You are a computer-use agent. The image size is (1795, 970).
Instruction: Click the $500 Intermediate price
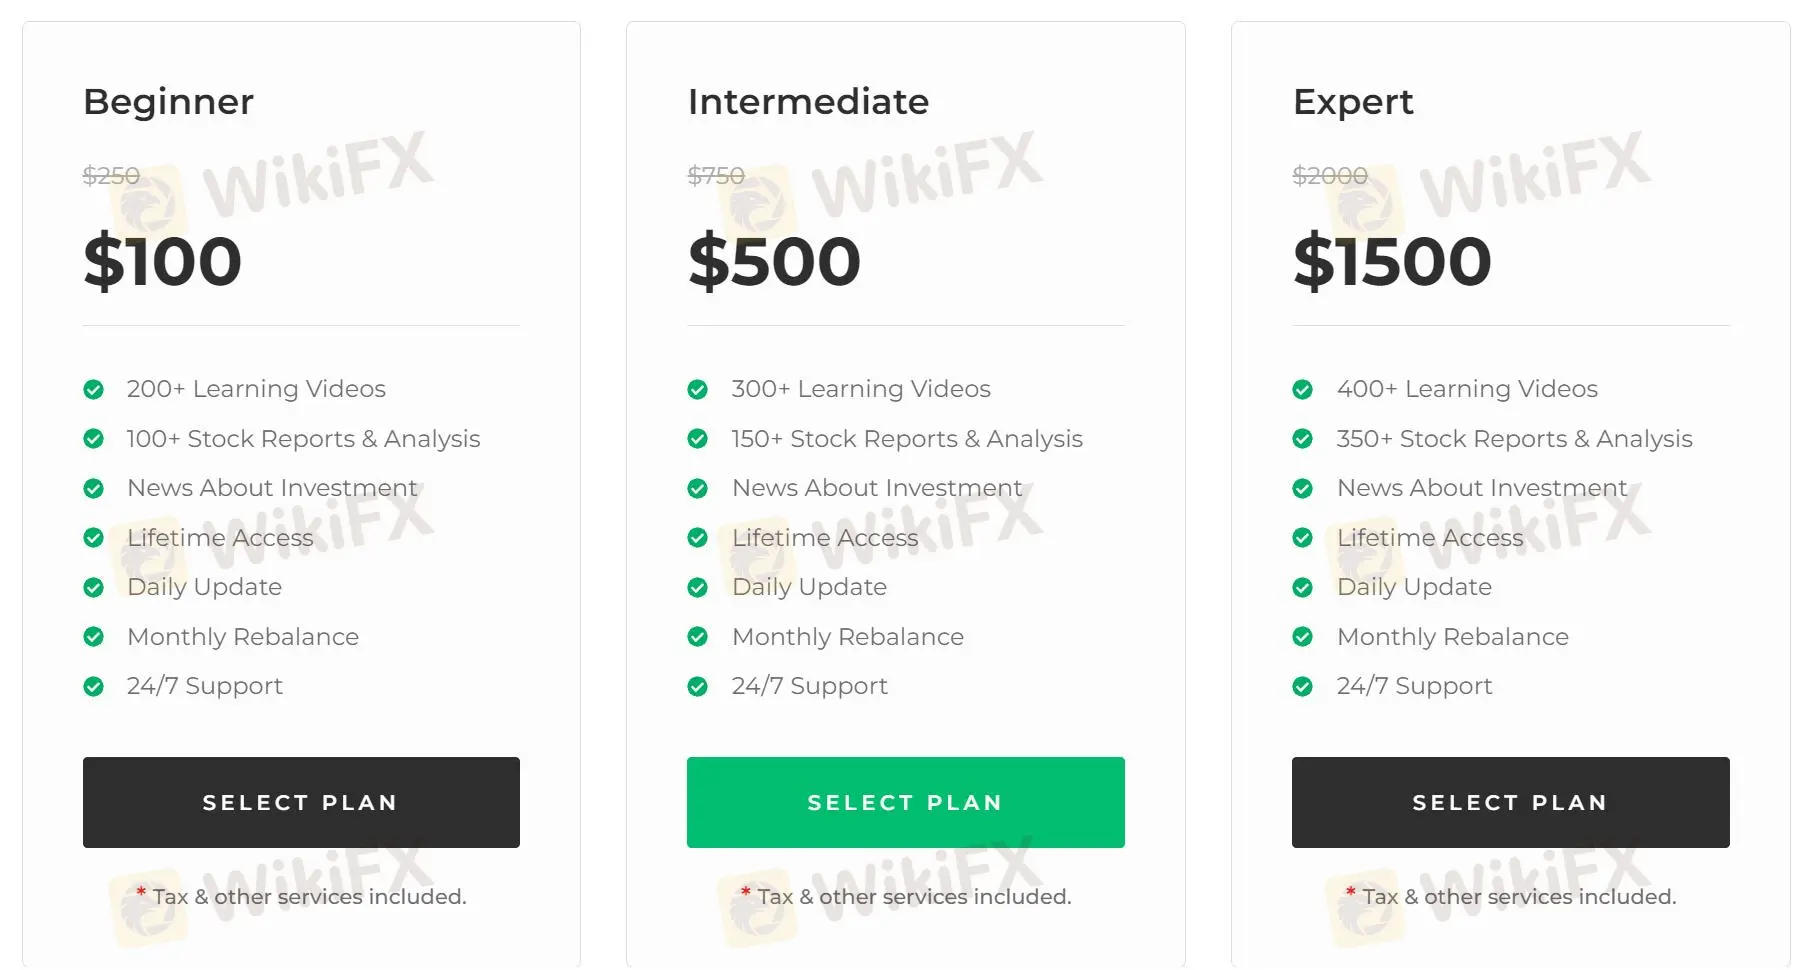pos(774,261)
